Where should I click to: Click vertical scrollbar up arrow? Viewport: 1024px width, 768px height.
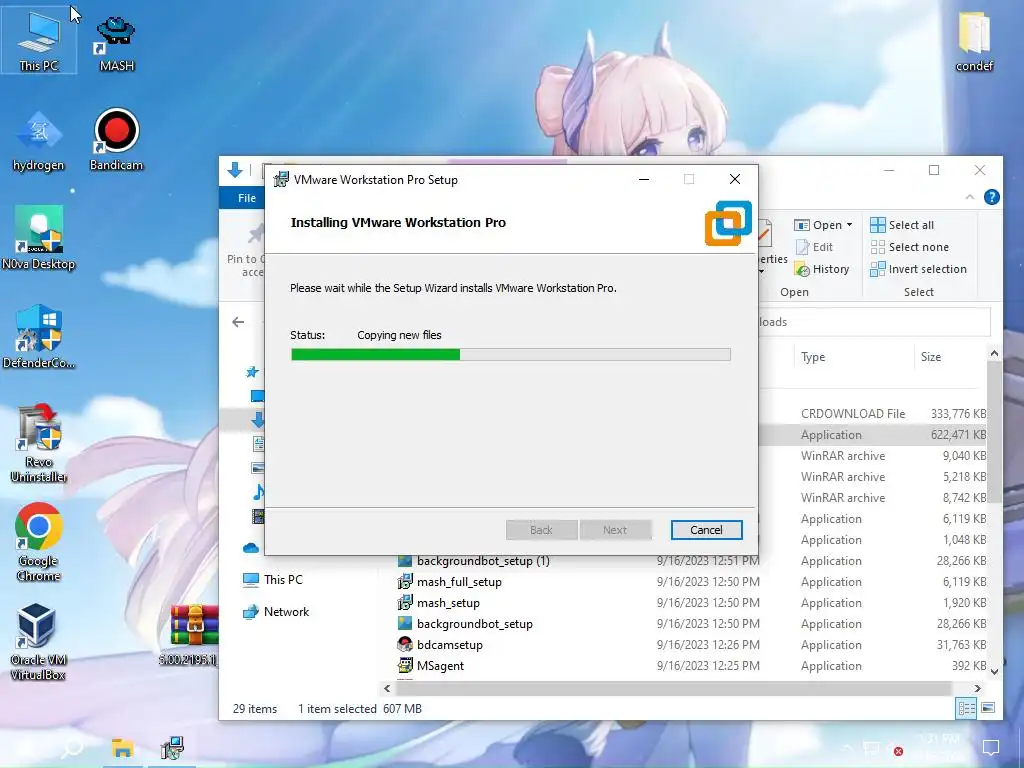[x=994, y=353]
